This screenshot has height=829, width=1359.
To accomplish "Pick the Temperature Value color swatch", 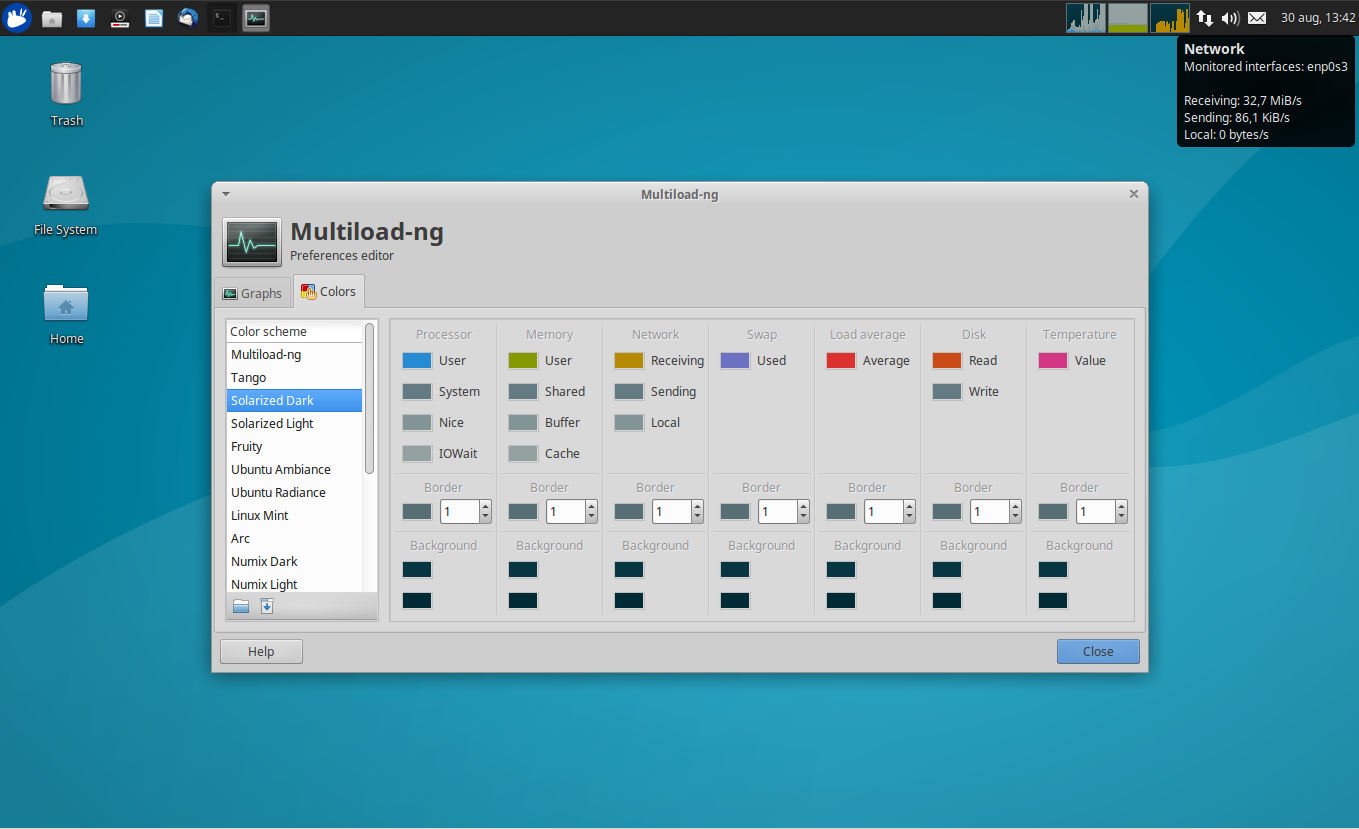I will (x=1053, y=360).
